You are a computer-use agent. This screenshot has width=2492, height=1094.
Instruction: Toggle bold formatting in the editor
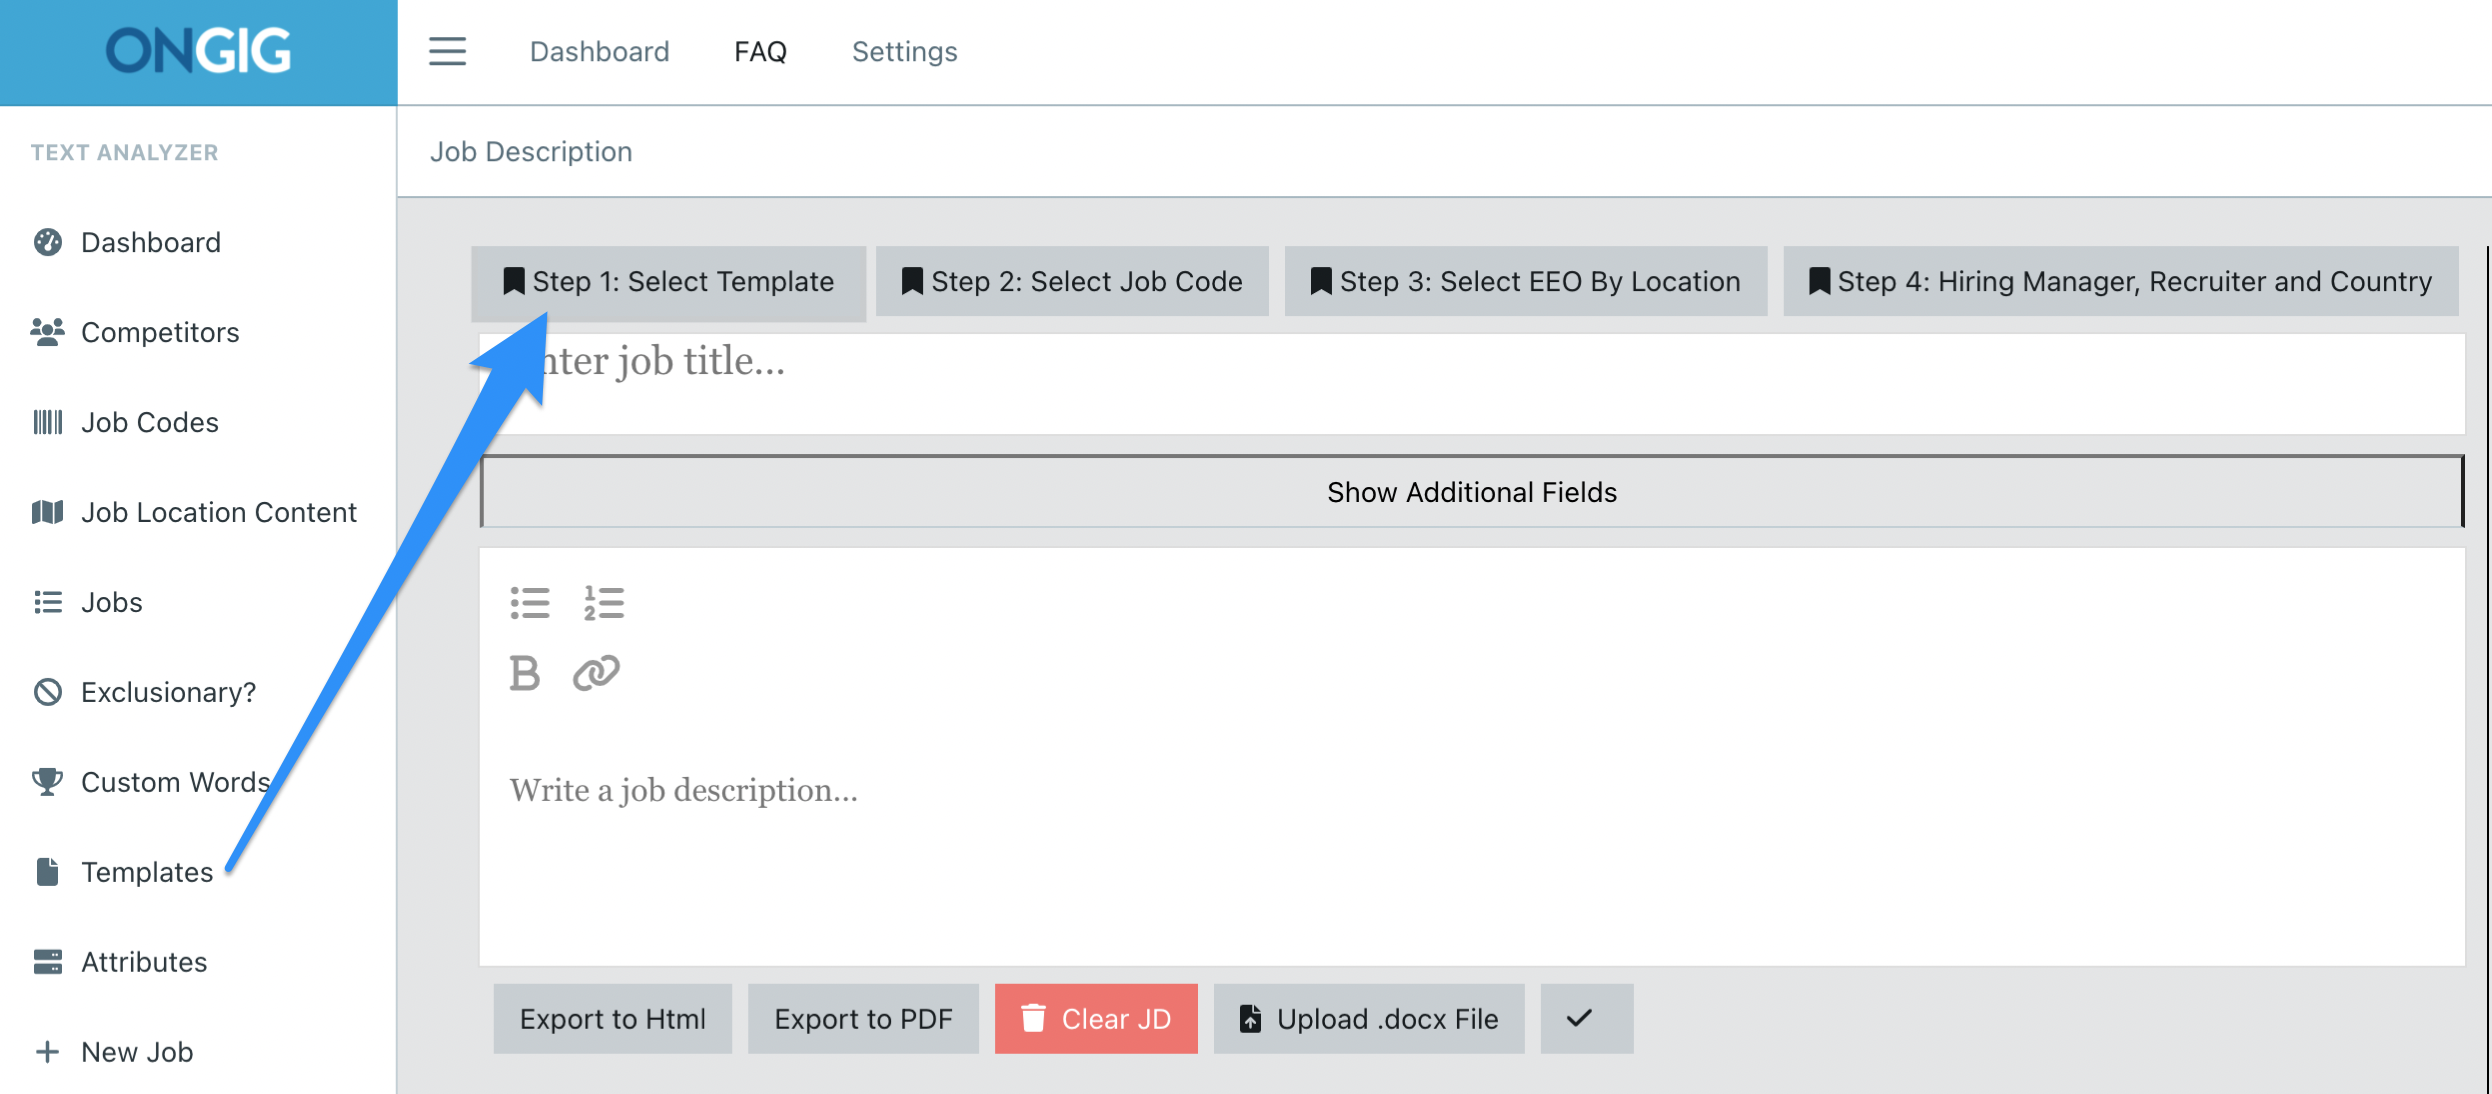[525, 673]
